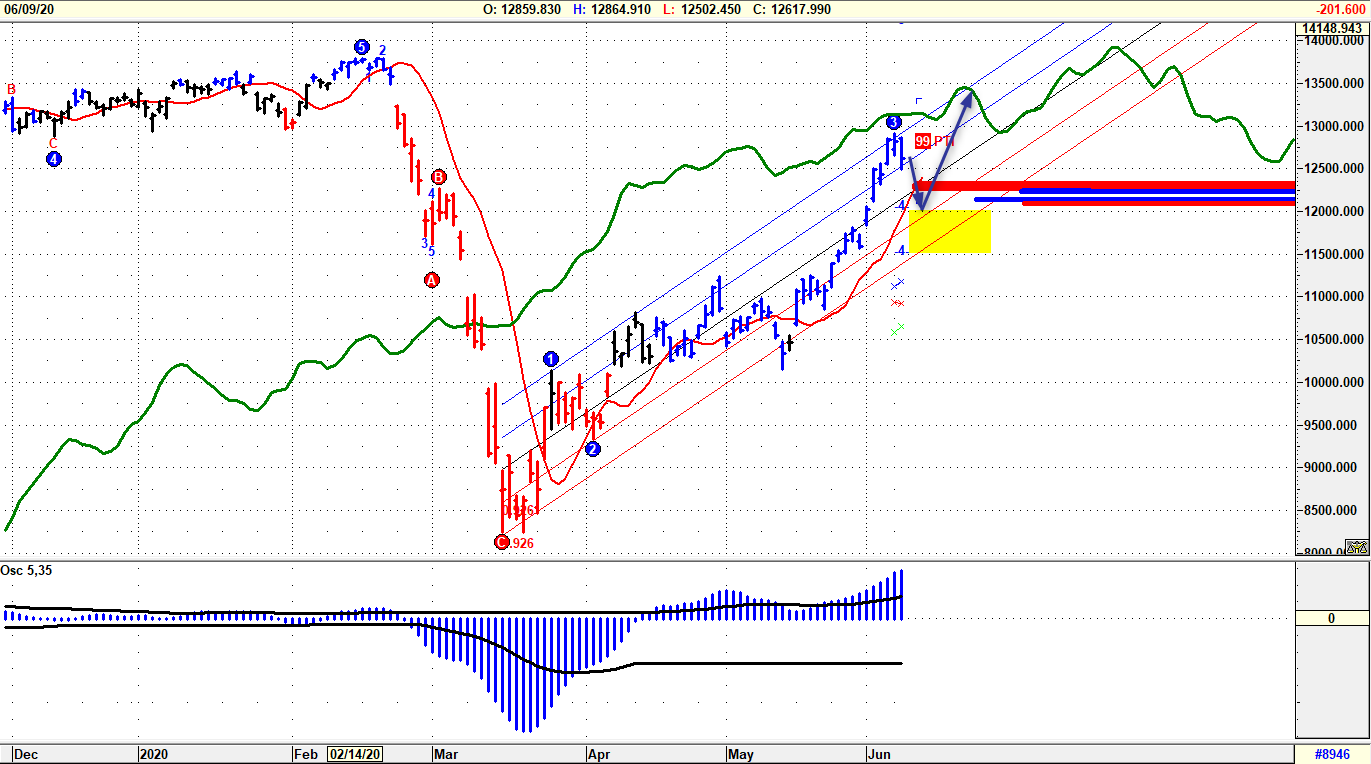Click the green X projection marker
Viewport: 1371px width, 764px height.
(x=897, y=329)
